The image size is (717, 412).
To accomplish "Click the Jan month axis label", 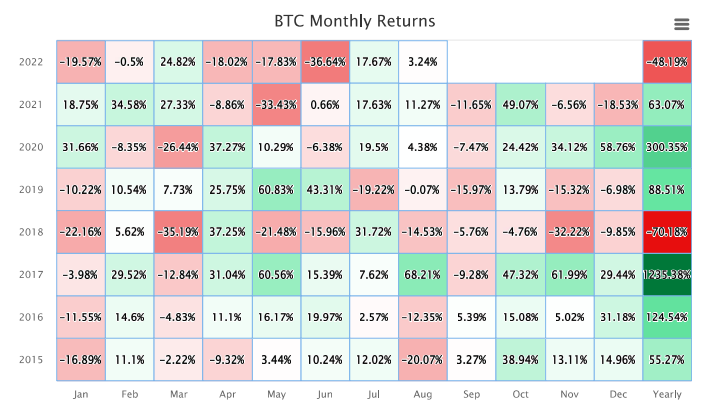I will (x=80, y=394).
